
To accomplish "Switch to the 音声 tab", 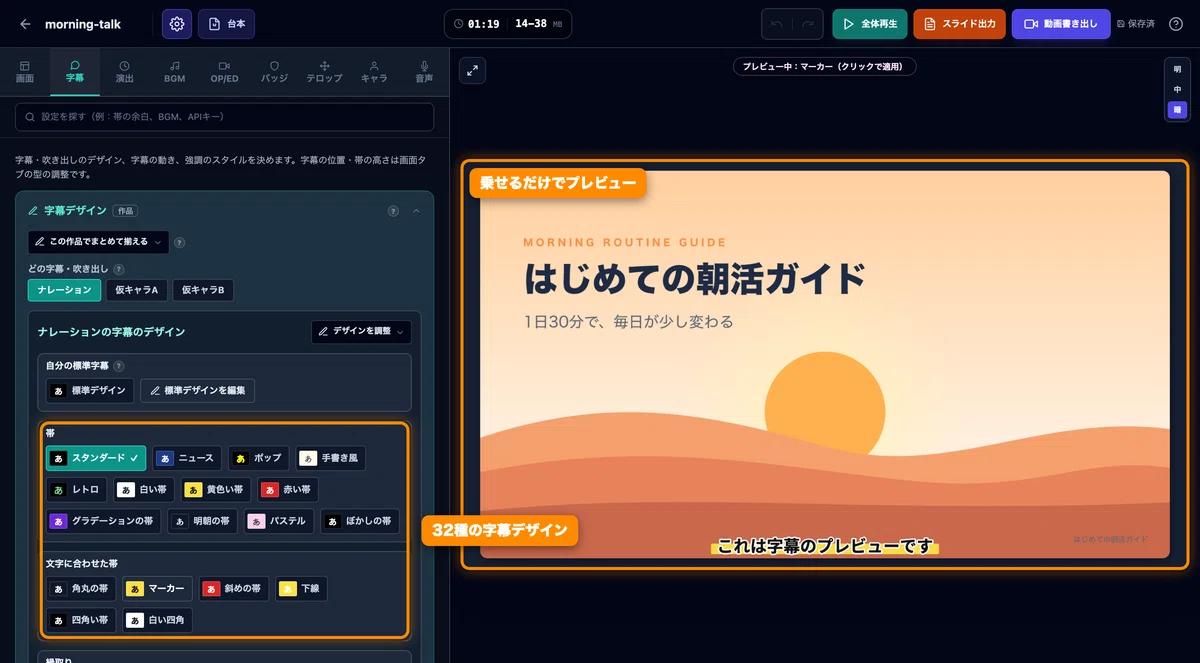I will [424, 71].
